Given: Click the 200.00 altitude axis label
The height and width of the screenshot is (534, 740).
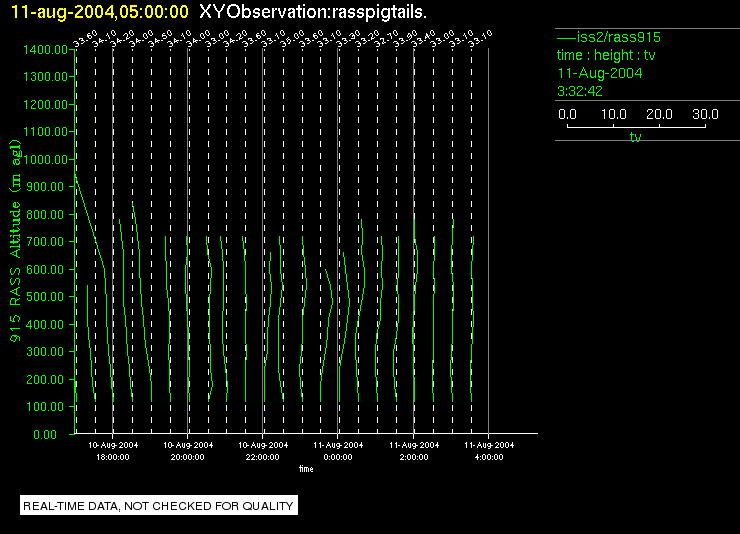Looking at the screenshot, I should click(x=45, y=379).
